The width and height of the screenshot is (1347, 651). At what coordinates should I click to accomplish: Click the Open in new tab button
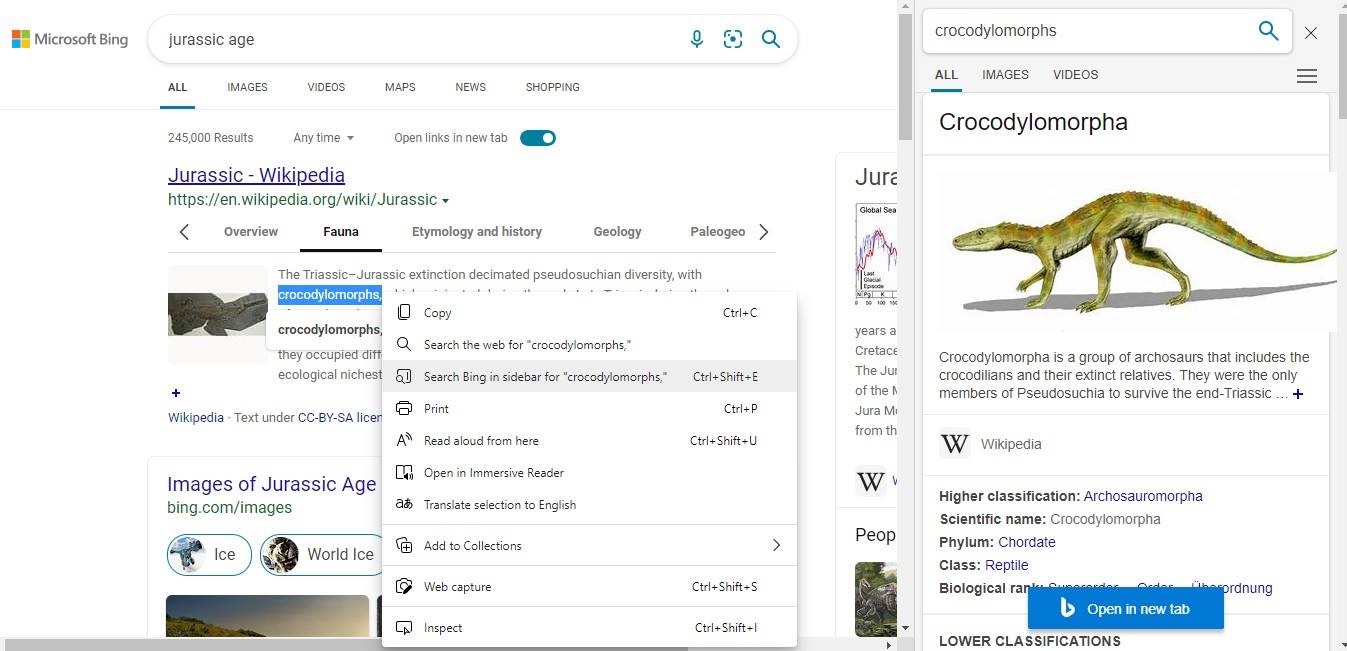[x=1125, y=608]
